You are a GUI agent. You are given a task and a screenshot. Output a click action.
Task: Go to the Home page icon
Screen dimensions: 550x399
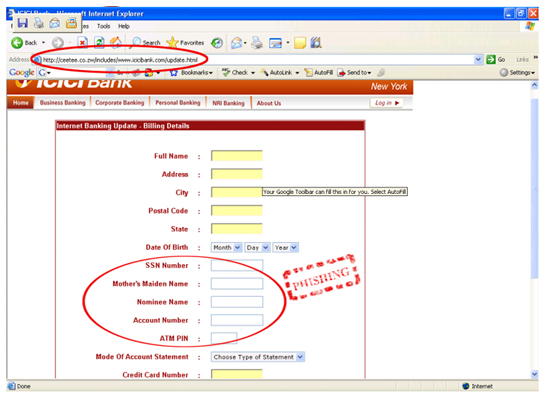tap(116, 42)
